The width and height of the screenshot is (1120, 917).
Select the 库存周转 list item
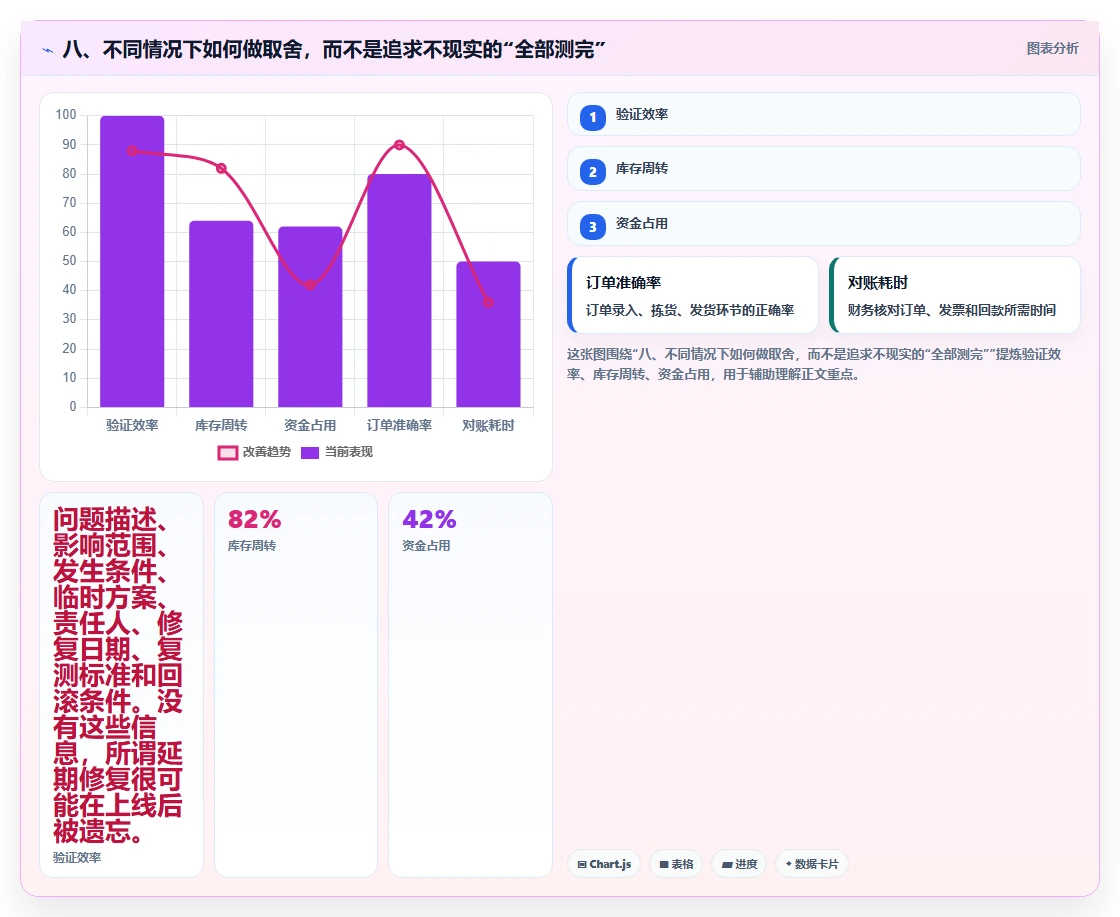824,169
